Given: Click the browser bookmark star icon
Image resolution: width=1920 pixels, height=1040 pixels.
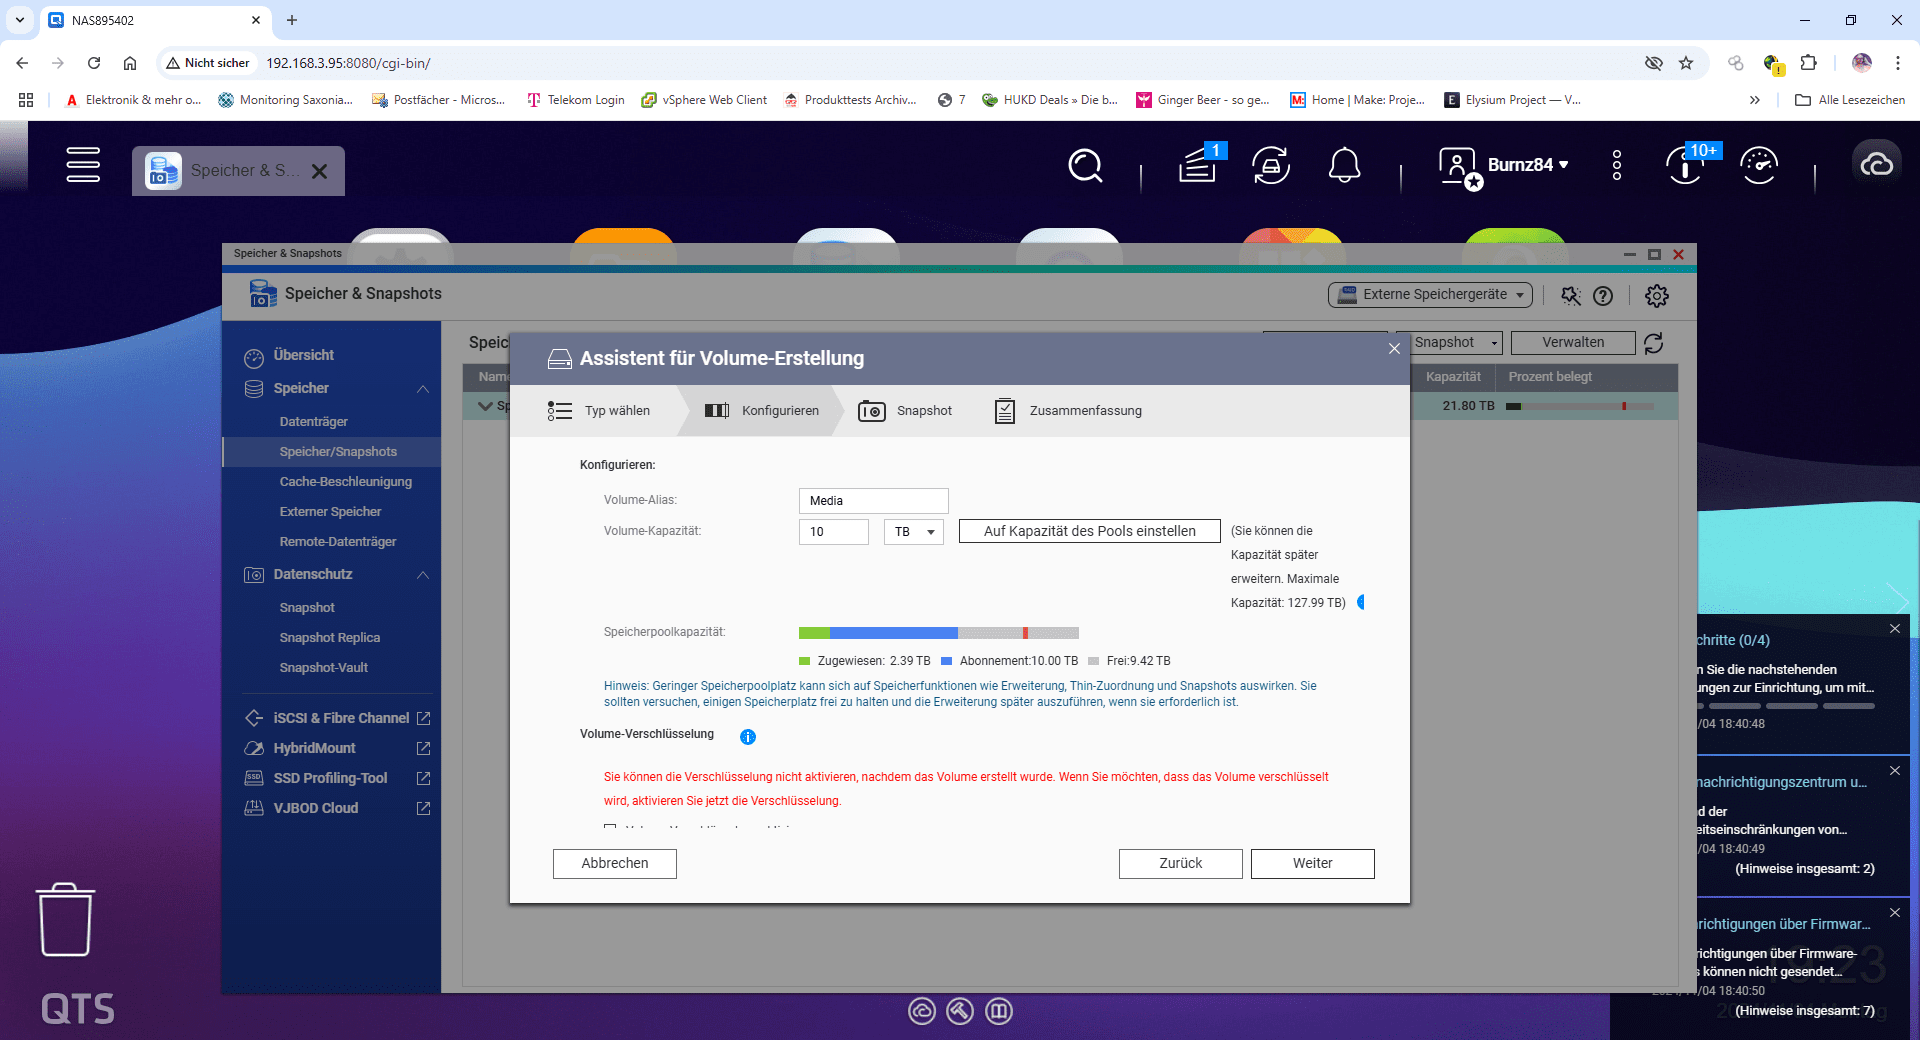Looking at the screenshot, I should [x=1686, y=63].
